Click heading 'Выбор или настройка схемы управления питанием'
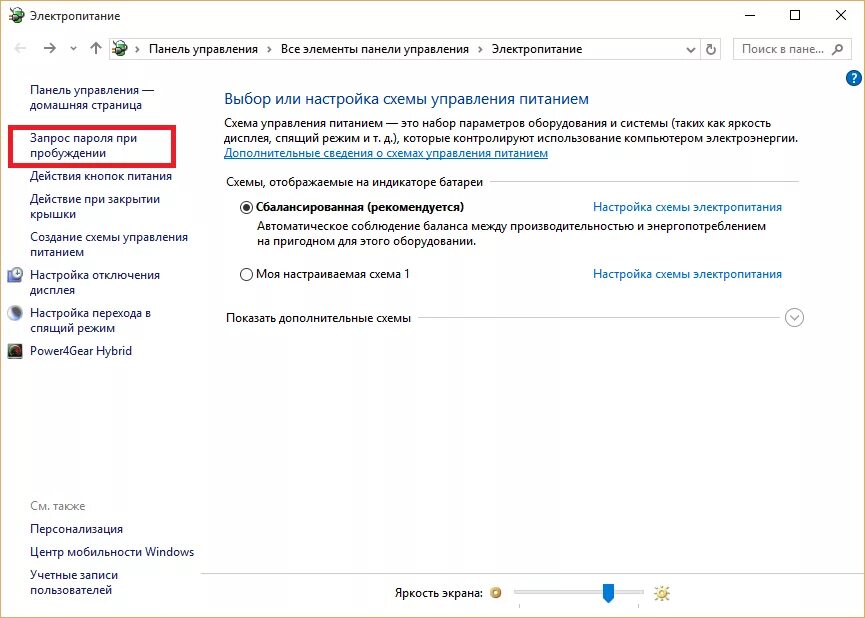 [407, 99]
